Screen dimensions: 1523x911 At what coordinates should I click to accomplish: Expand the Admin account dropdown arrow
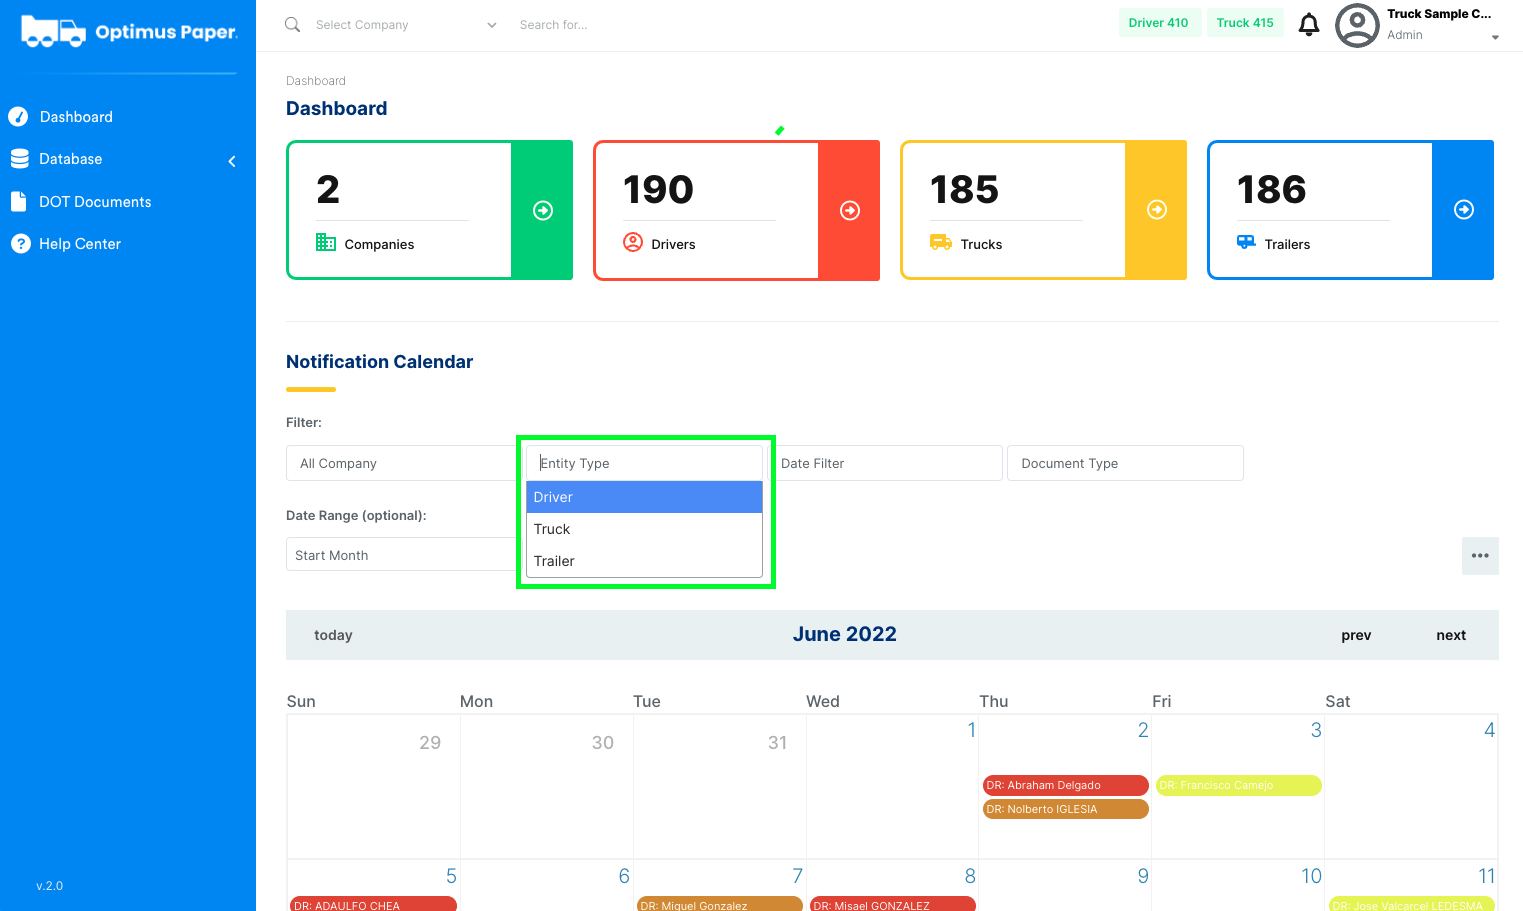click(1495, 37)
